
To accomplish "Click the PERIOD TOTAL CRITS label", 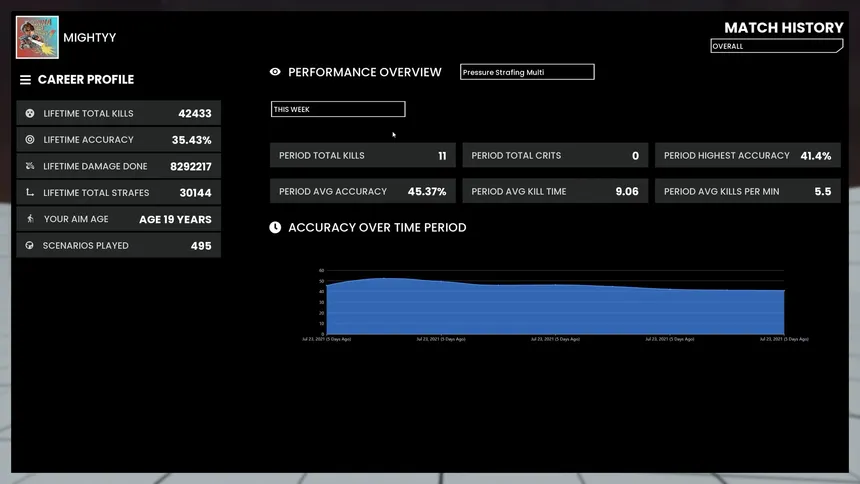I will (x=516, y=155).
